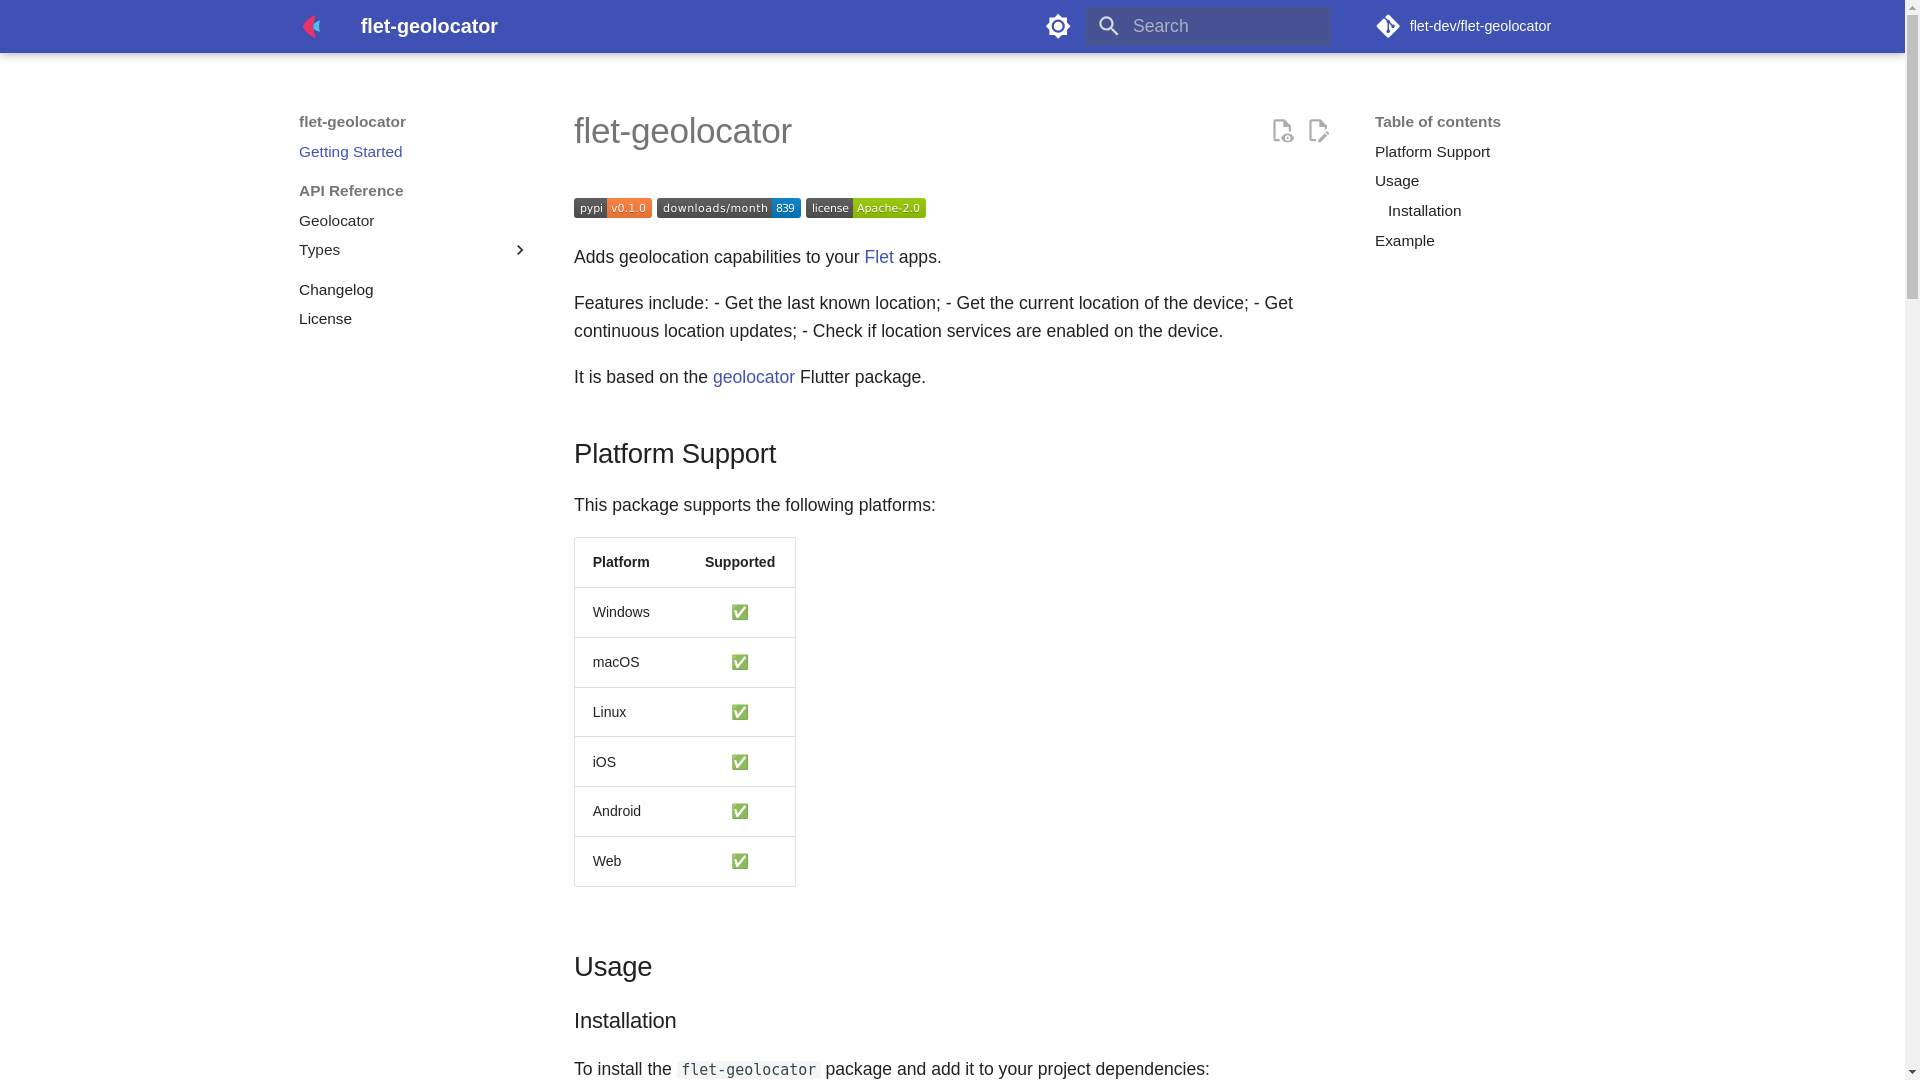
Task: Jump to Usage in table of contents
Action: coord(1397,181)
